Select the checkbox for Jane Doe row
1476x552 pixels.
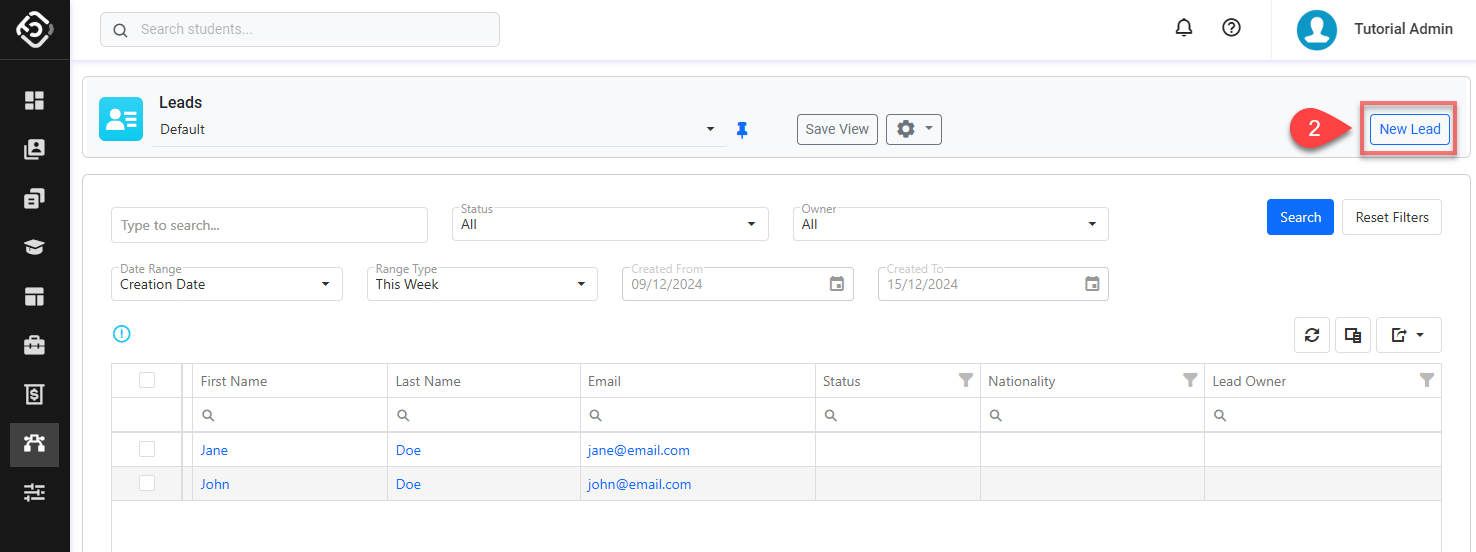tap(147, 450)
